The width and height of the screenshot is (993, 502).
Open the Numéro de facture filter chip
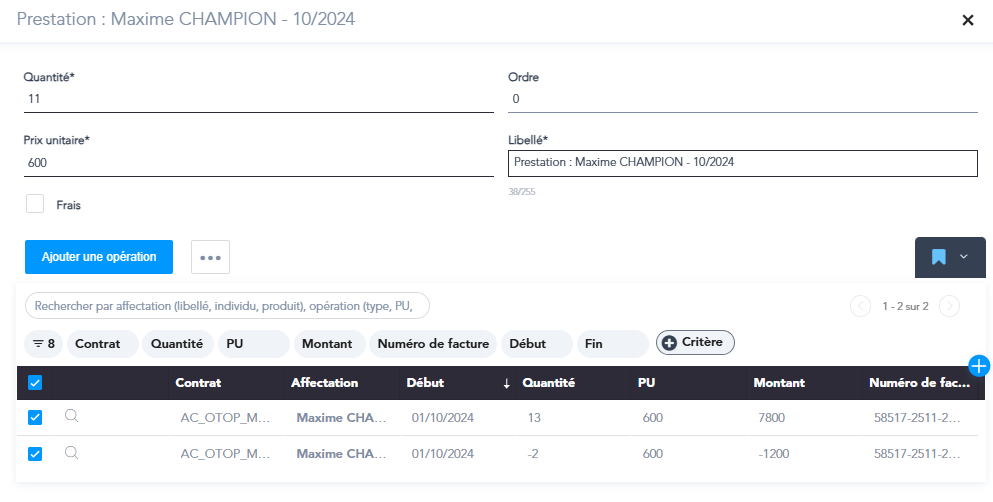433,344
